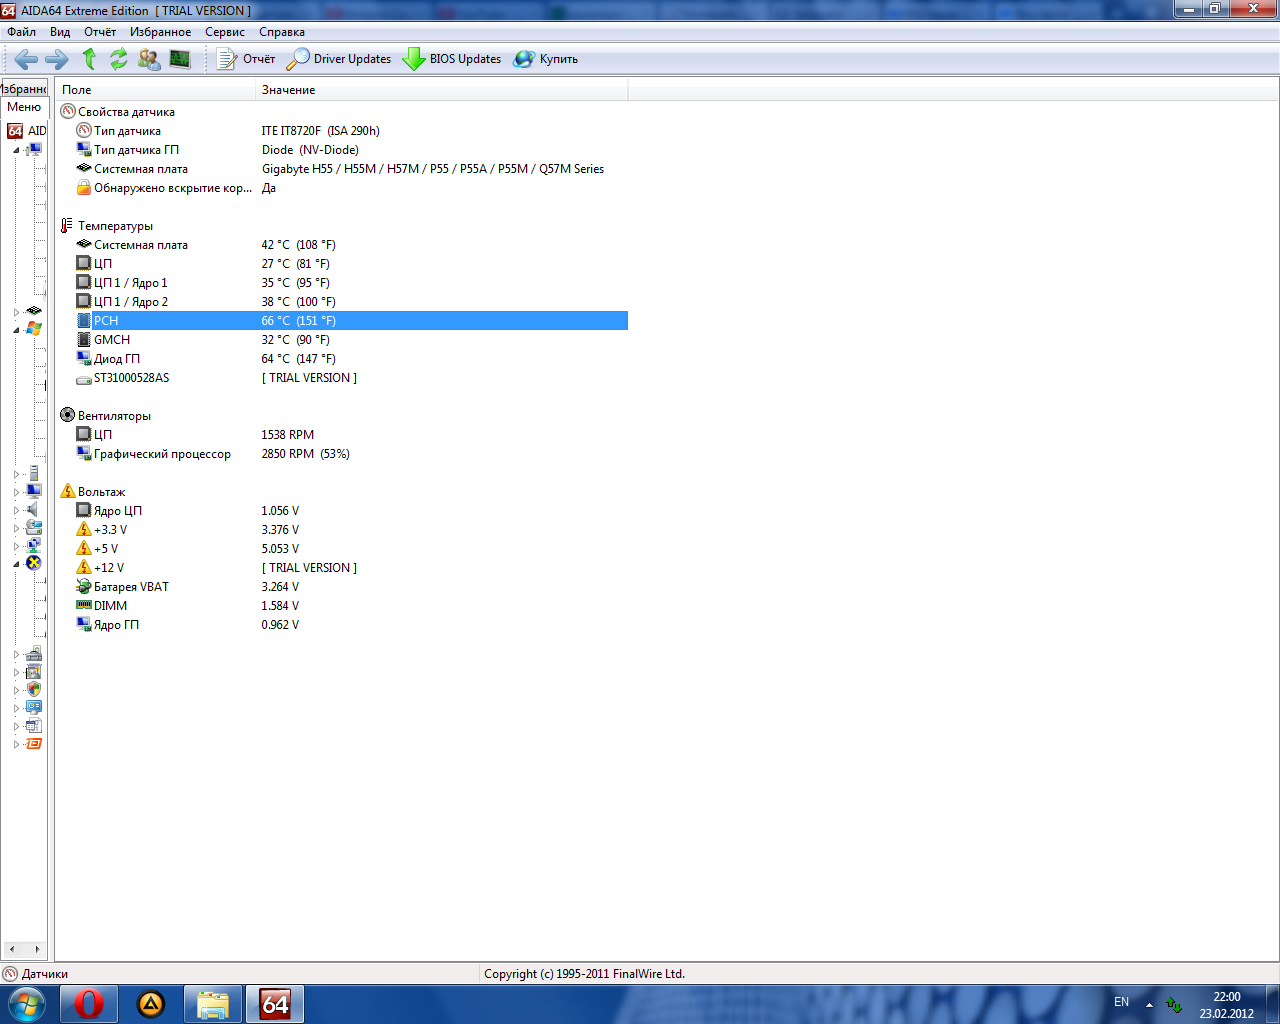The image size is (1280, 1024).
Task: Select the orange Benchmark icon in tree
Action: click(x=34, y=743)
